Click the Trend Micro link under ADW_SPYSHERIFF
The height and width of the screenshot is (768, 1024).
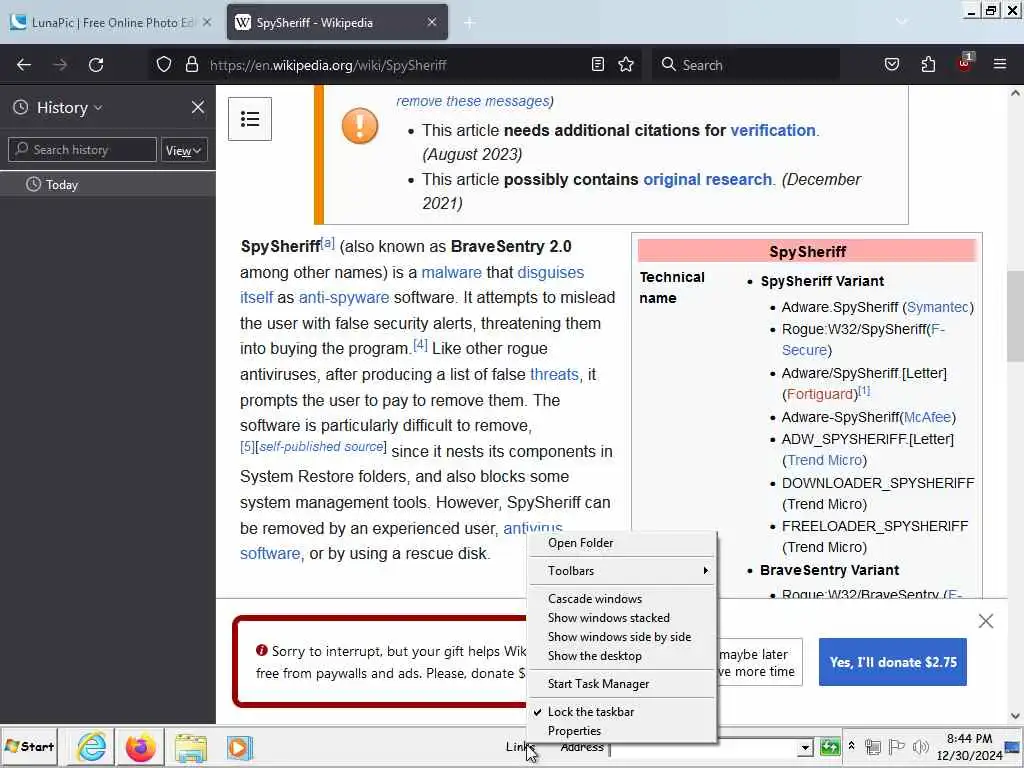[824, 460]
